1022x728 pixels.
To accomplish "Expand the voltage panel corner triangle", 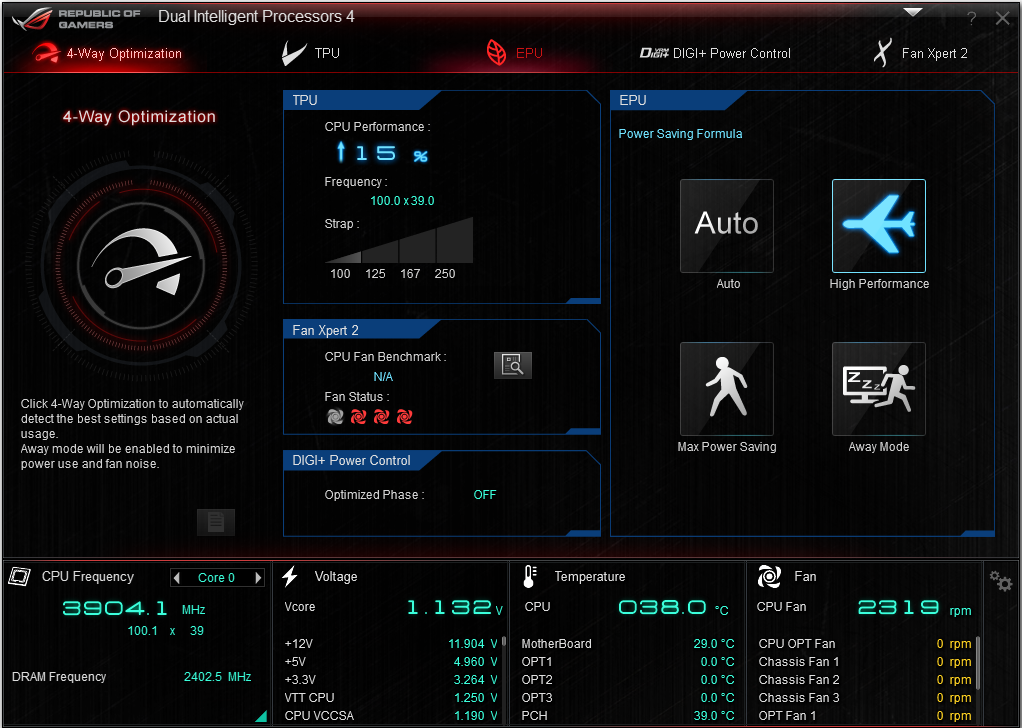I will pos(261,716).
